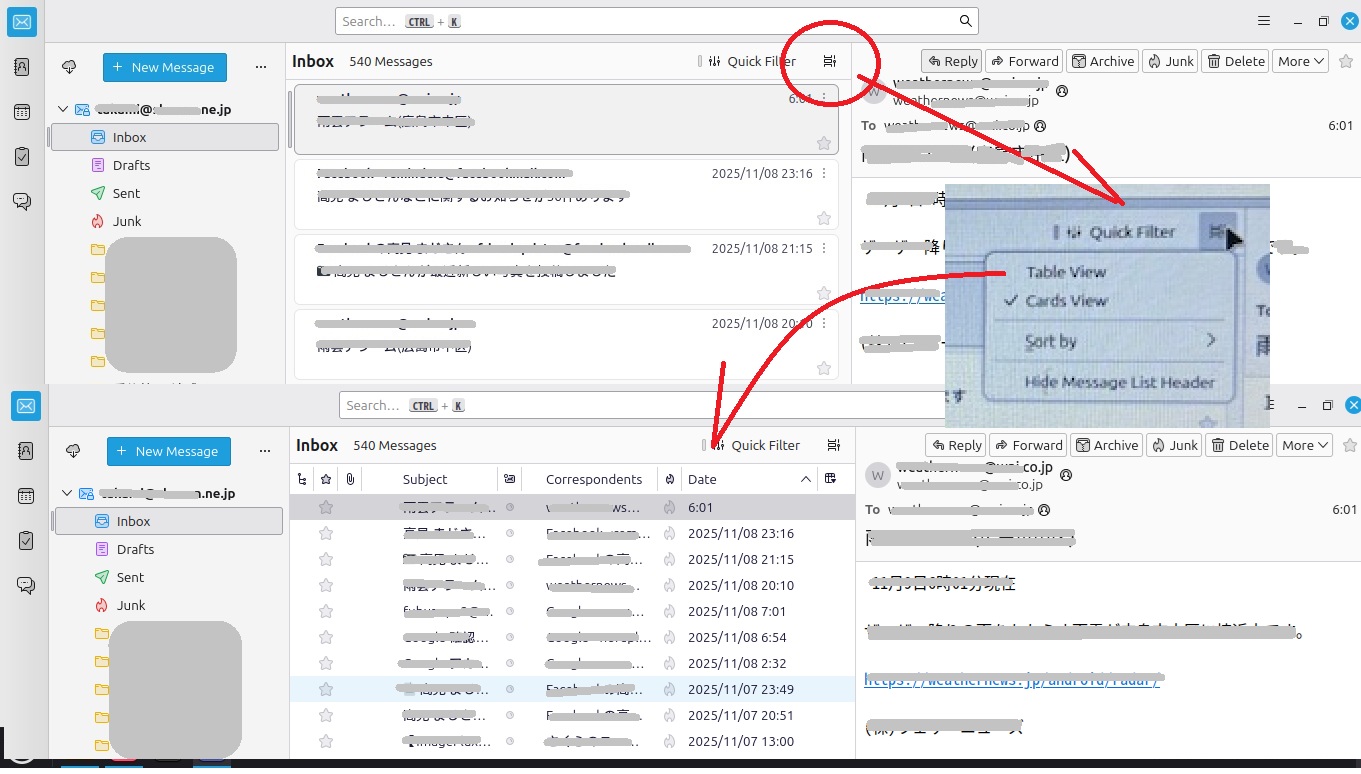Open message list display options circled in red

pos(830,61)
